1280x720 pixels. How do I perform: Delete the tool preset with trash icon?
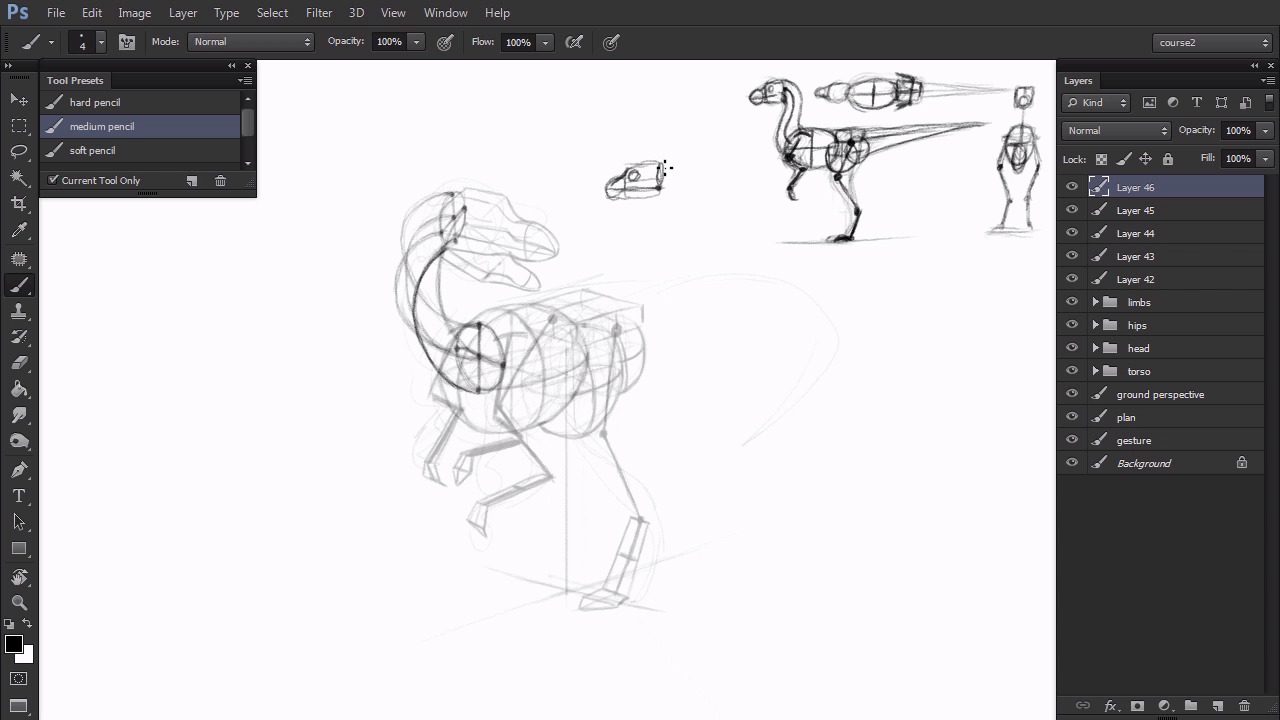[221, 181]
